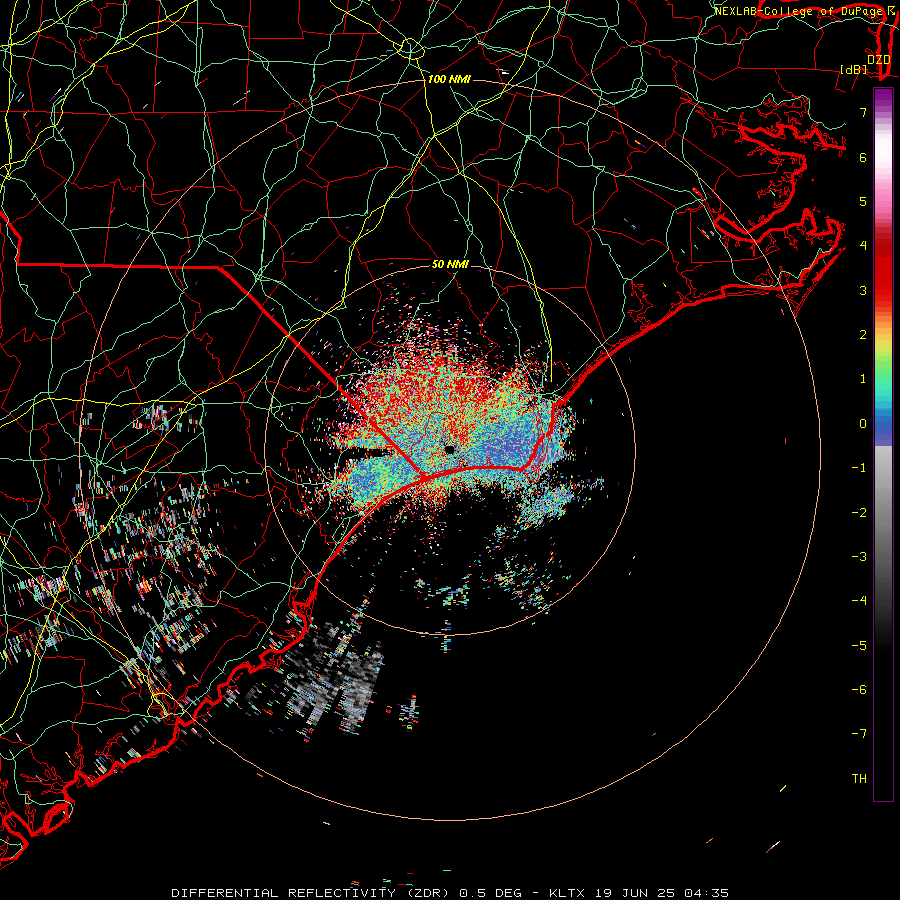Select the 2 value on color scale
Viewport: 900px width, 900px height.
863,335
